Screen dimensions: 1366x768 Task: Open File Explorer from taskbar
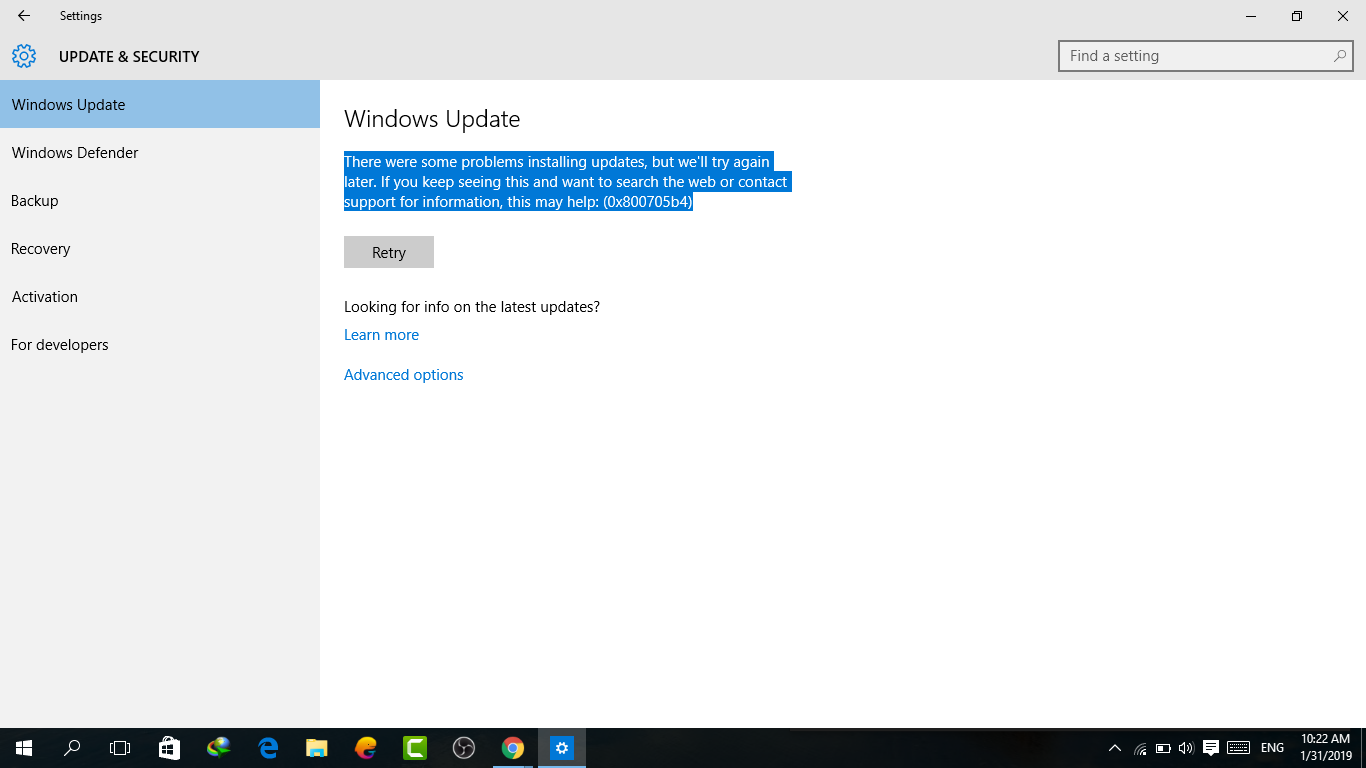coord(316,748)
